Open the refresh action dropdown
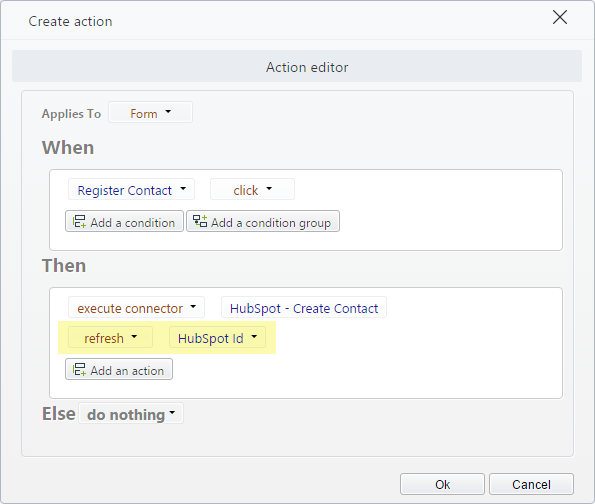The image size is (595, 504). click(x=110, y=337)
